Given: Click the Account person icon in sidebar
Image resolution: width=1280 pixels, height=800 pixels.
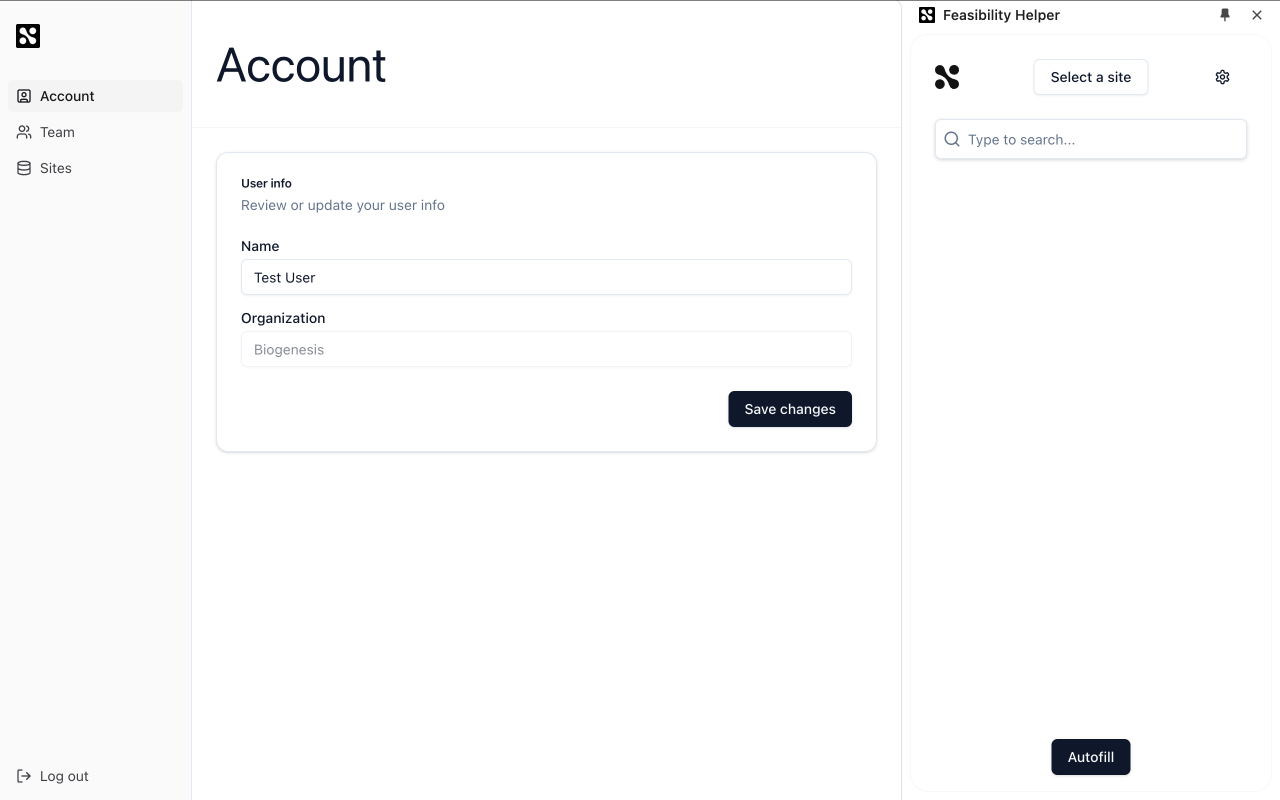Looking at the screenshot, I should [24, 96].
